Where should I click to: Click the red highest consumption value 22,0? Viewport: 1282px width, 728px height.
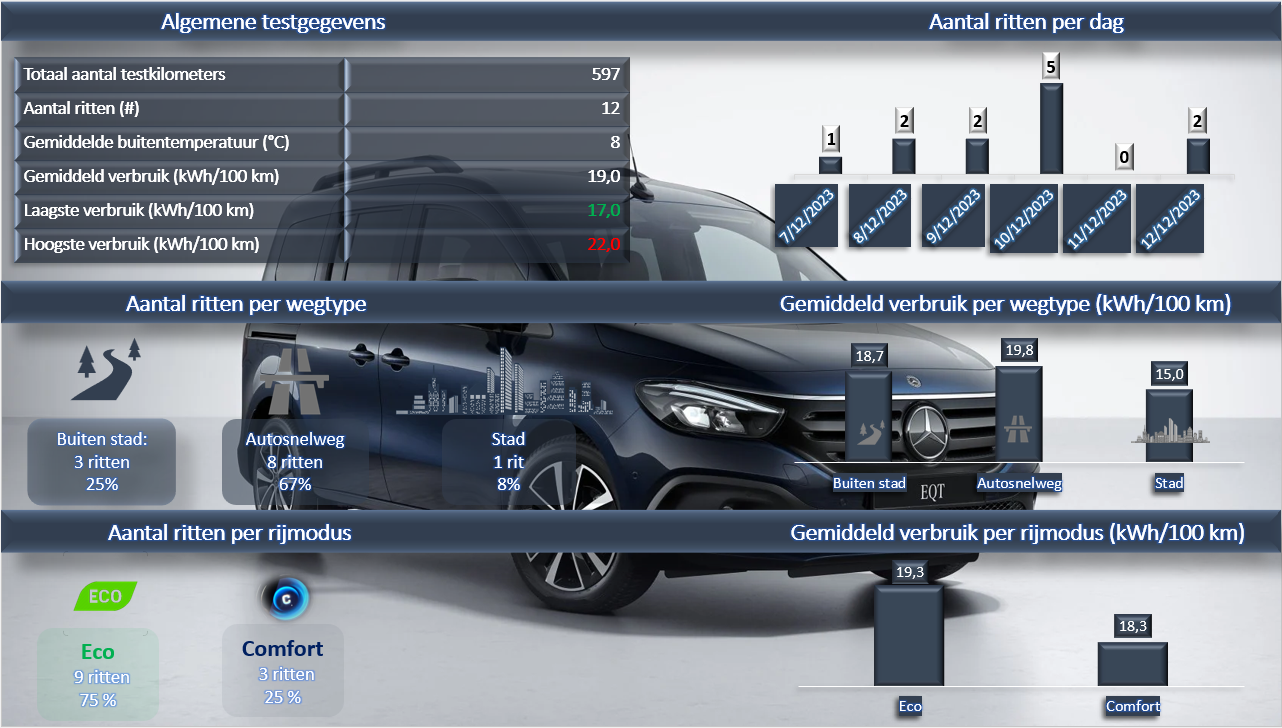604,244
